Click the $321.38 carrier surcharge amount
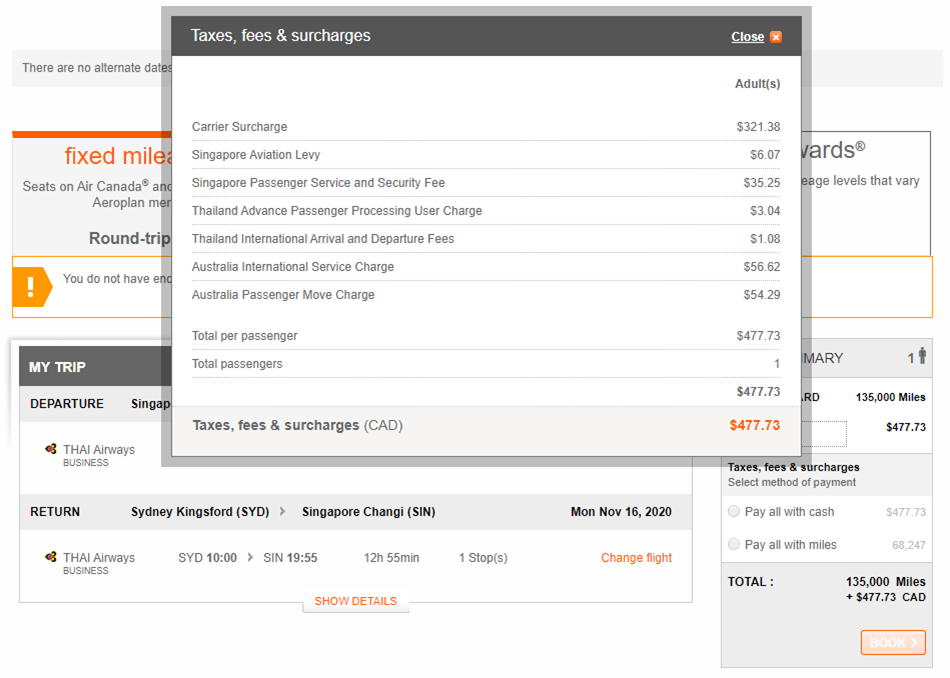Image resolution: width=950 pixels, height=678 pixels. pyautogui.click(x=758, y=127)
